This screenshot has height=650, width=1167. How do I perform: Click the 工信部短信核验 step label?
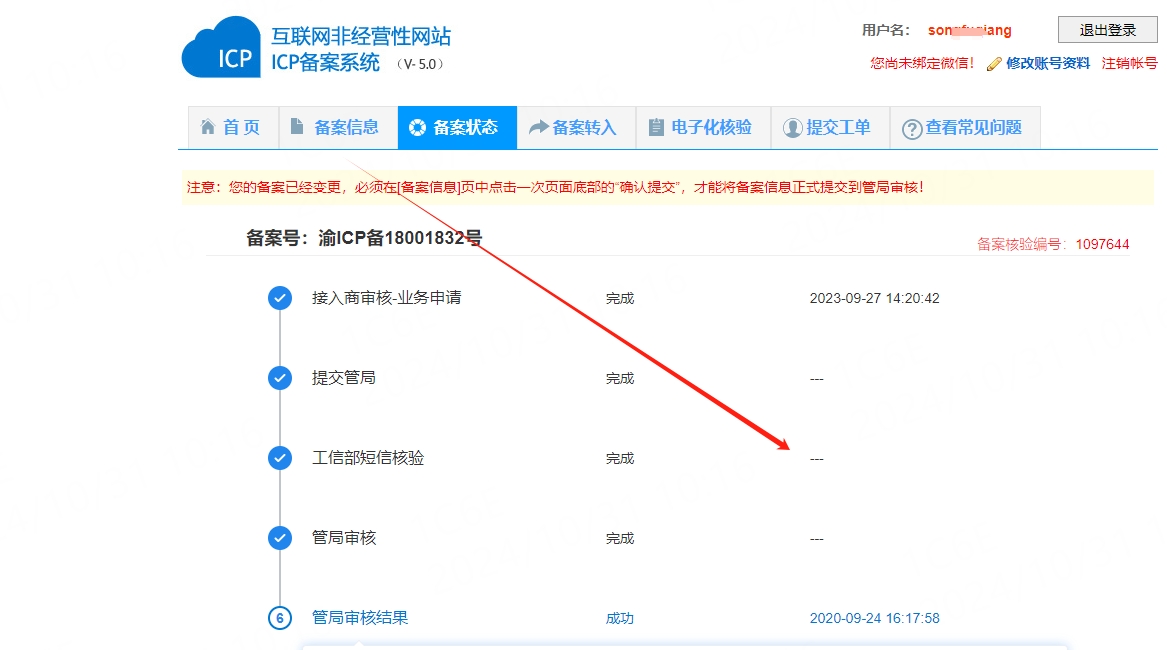click(x=368, y=458)
